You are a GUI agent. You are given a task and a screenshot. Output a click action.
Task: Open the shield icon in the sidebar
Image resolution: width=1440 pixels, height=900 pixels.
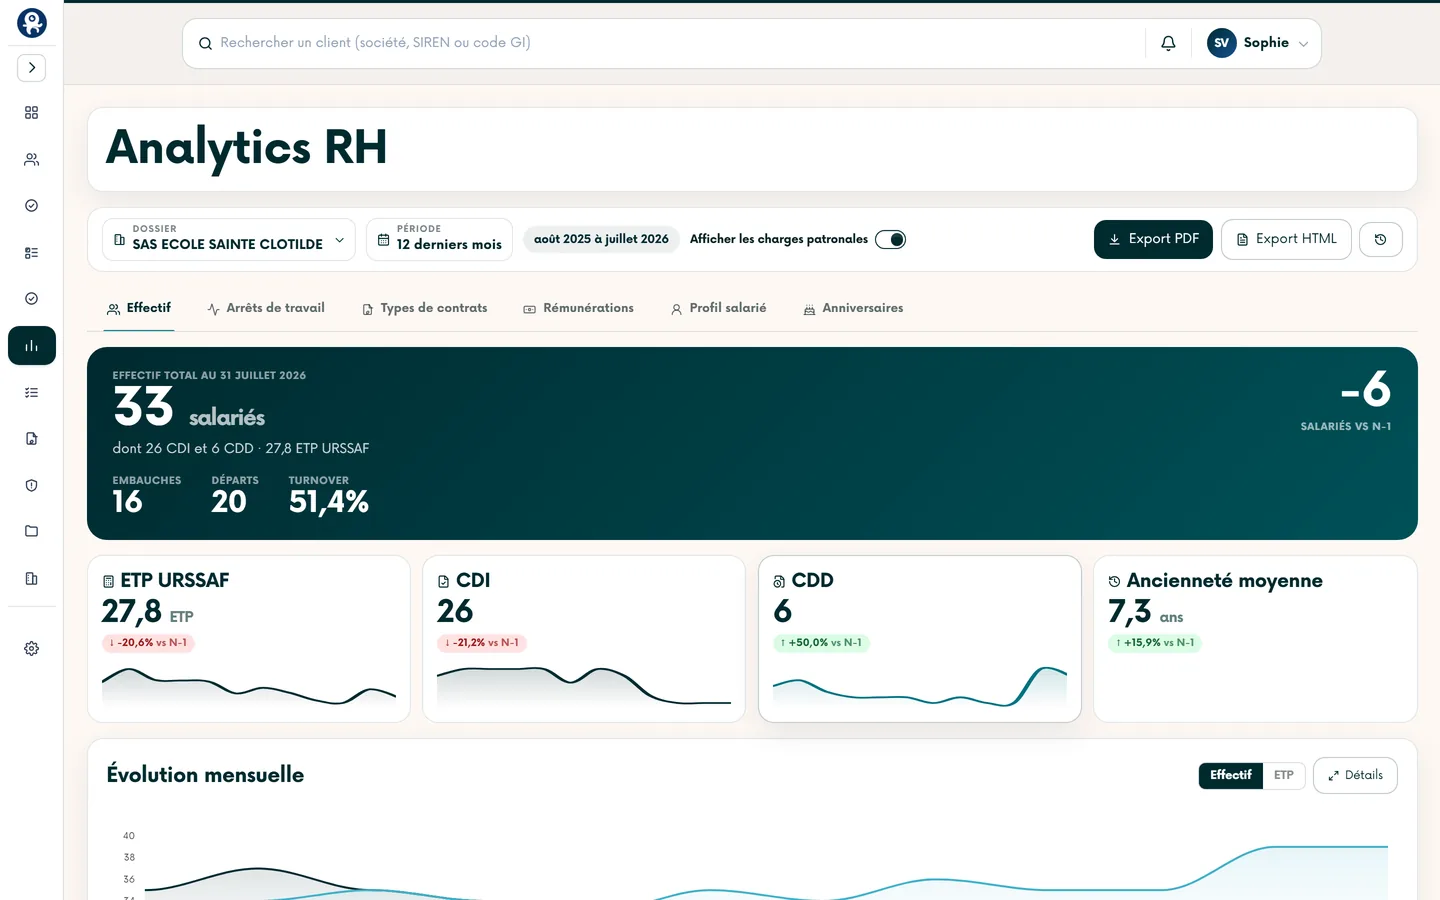click(x=31, y=485)
